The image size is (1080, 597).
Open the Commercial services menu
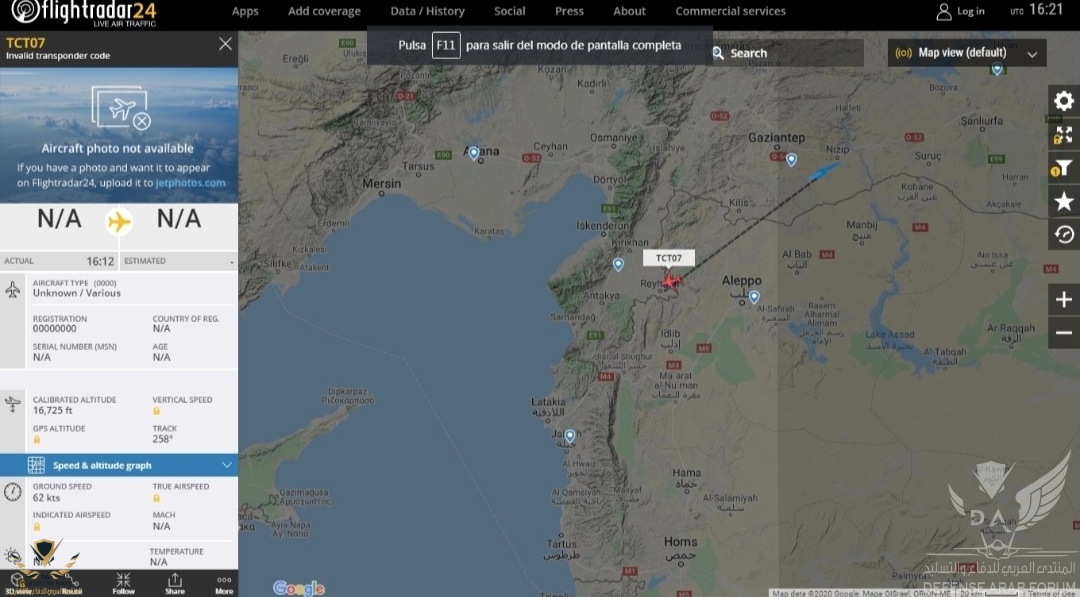[730, 11]
